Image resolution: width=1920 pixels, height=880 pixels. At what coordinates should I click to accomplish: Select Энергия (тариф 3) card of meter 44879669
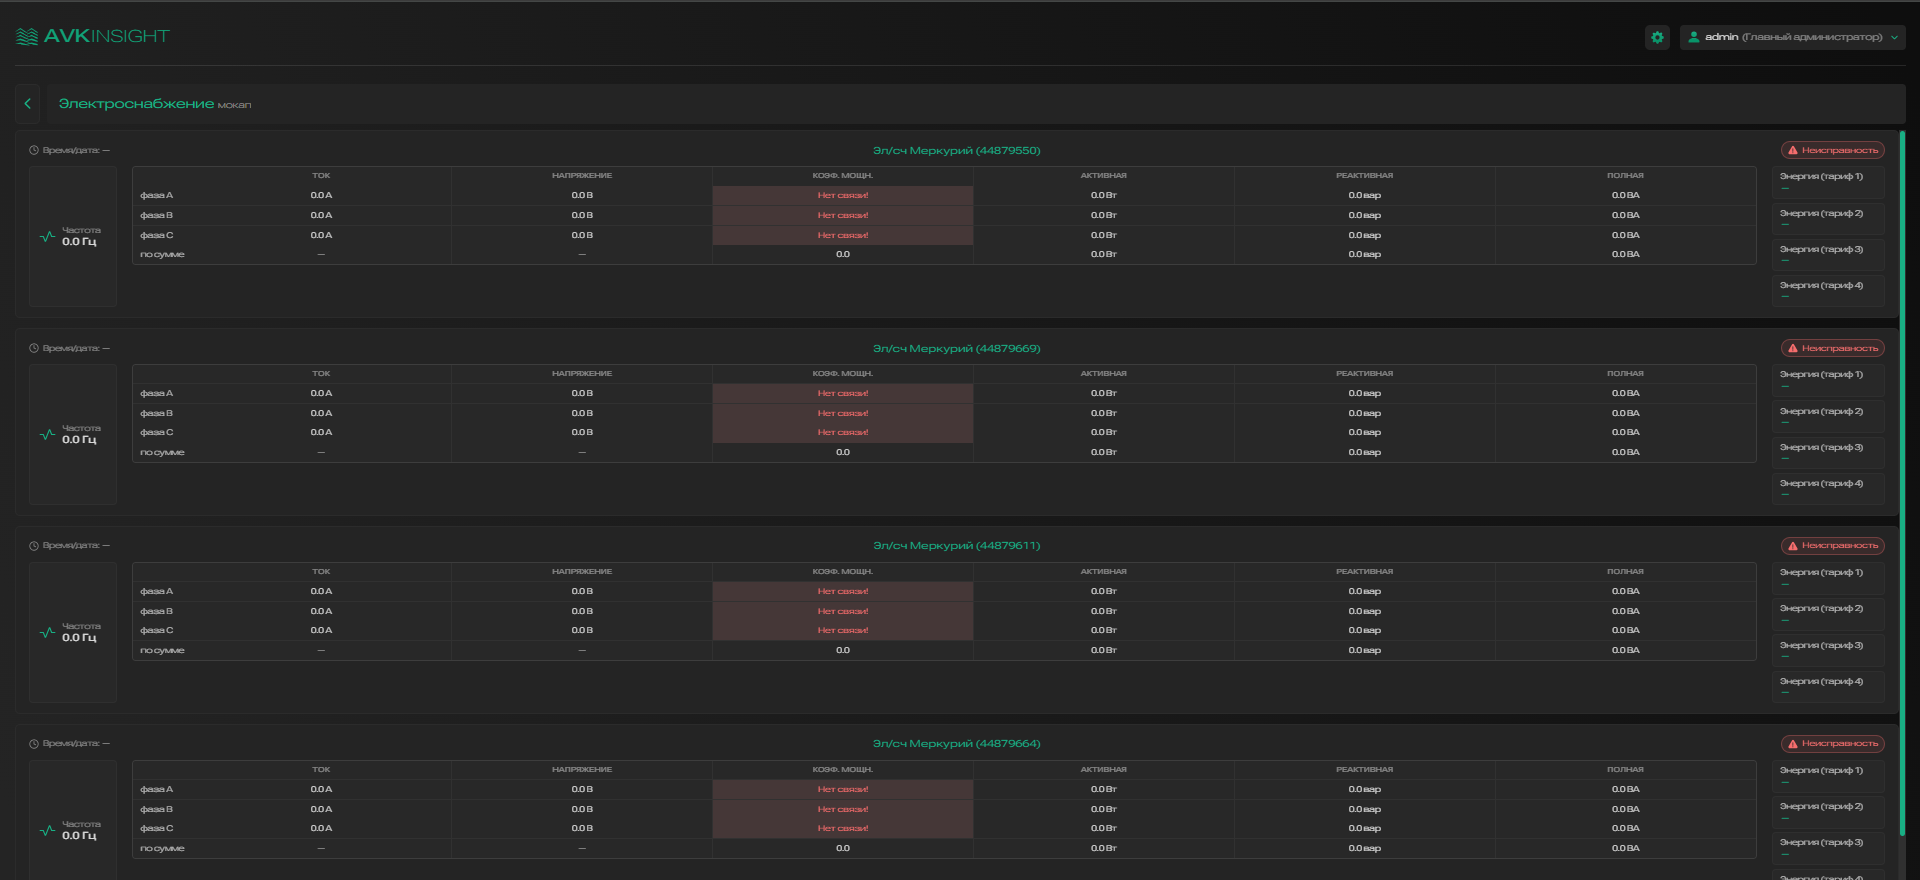tap(1828, 452)
